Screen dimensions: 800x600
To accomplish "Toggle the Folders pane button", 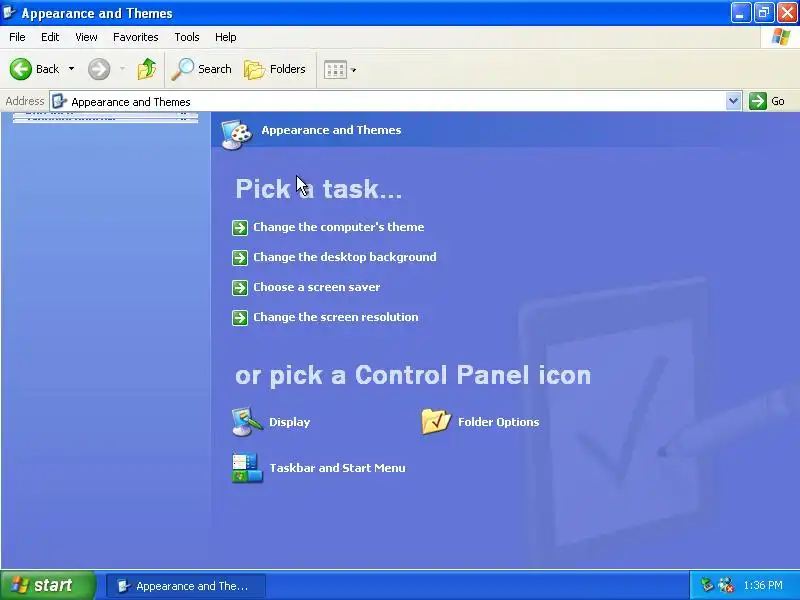I will click(x=274, y=69).
